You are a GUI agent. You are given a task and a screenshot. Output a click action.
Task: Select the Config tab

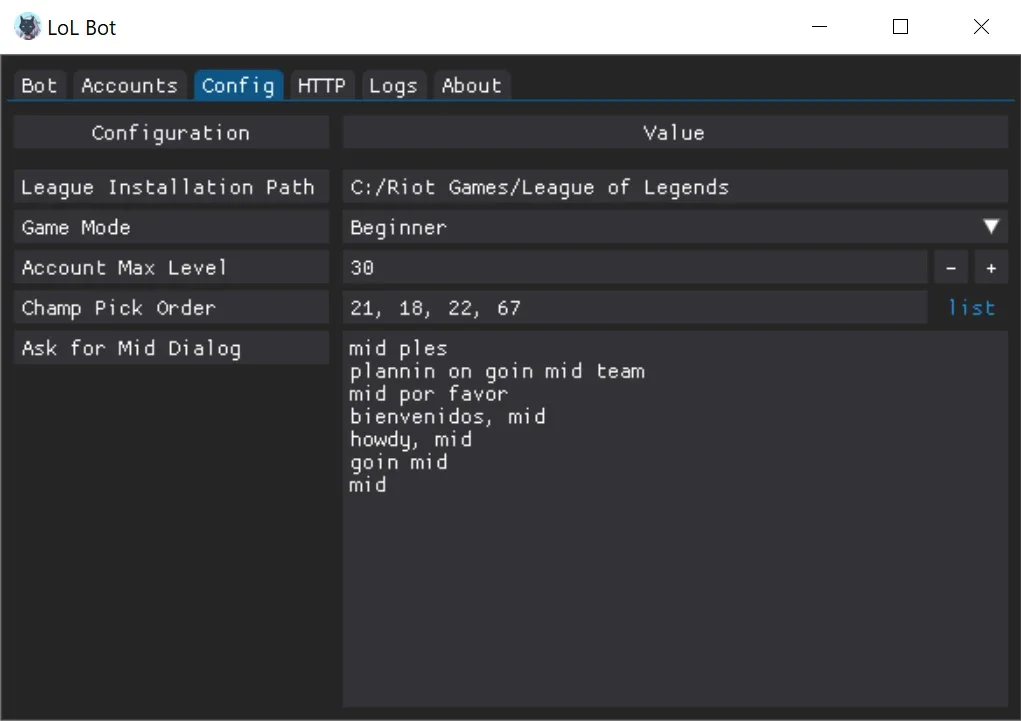[x=238, y=86]
